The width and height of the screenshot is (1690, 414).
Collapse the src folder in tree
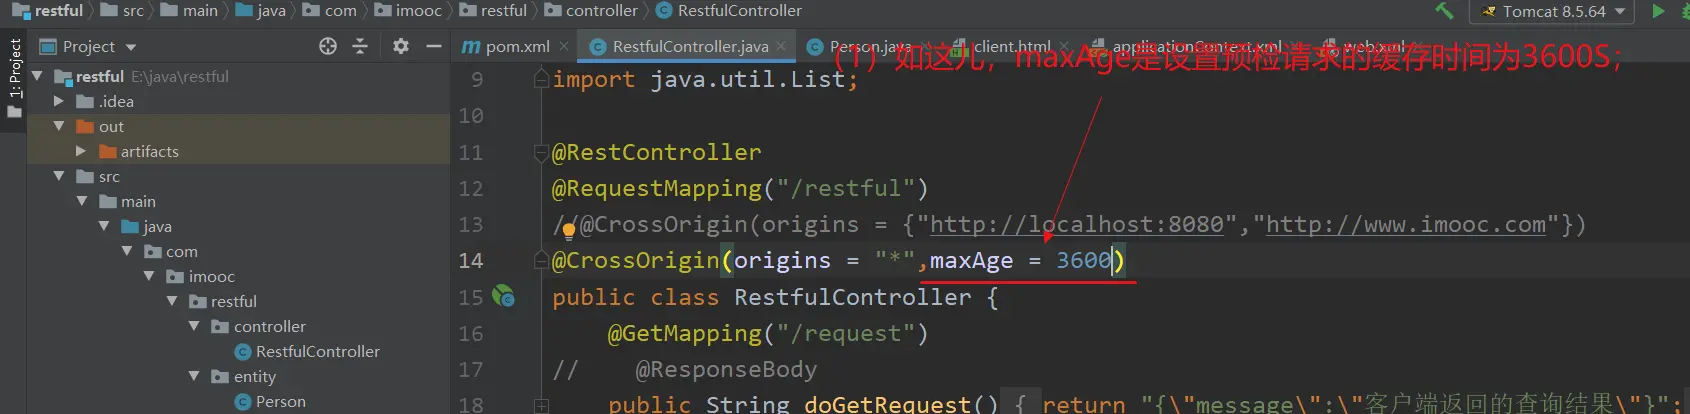pos(59,176)
